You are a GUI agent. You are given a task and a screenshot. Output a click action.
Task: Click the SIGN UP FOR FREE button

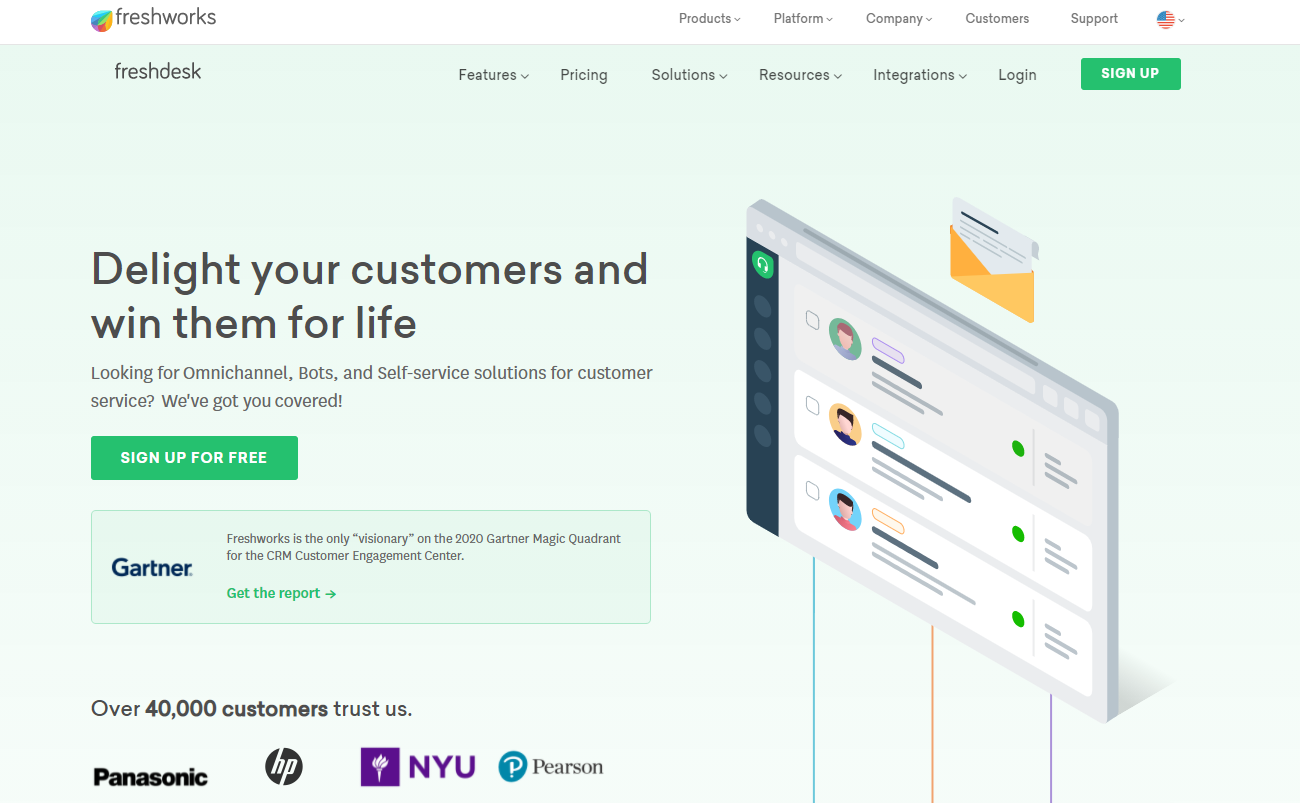point(194,458)
